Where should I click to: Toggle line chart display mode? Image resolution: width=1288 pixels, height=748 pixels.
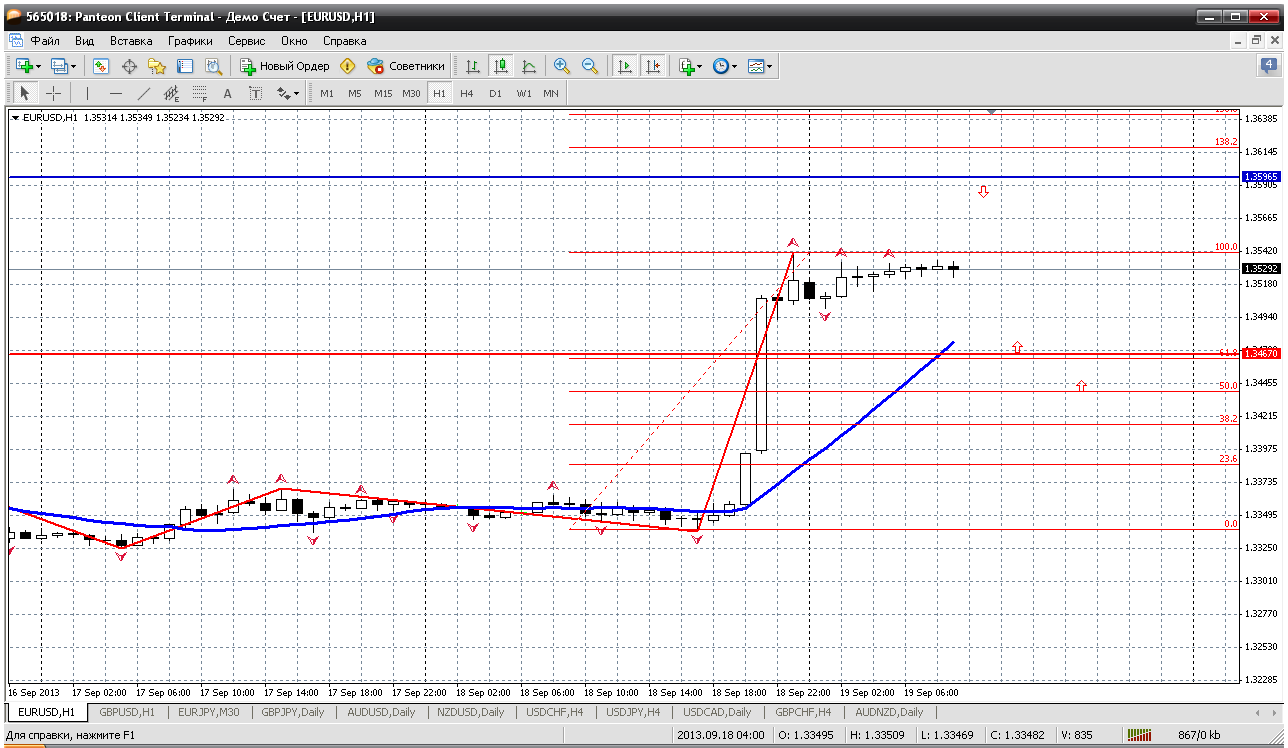click(528, 66)
